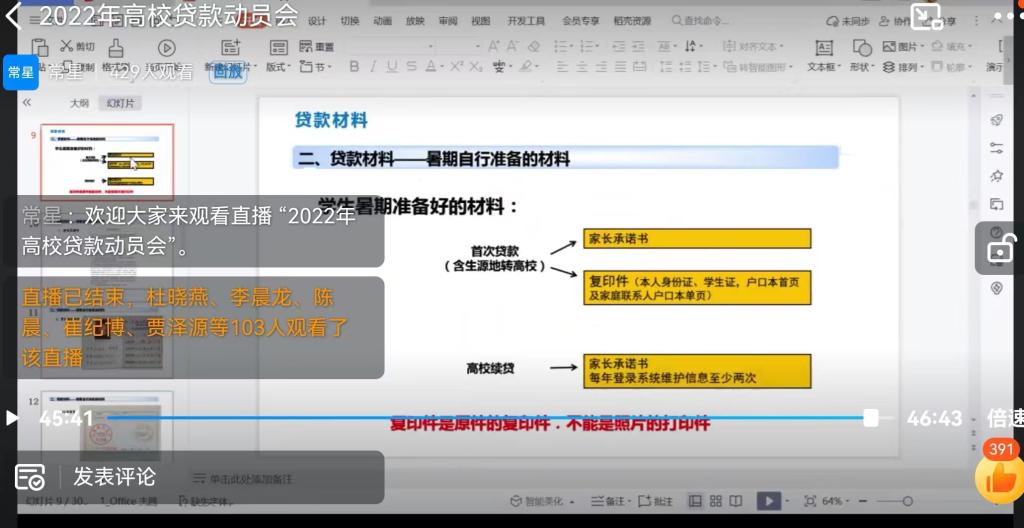Go back using the top-left arrow
The height and width of the screenshot is (528, 1024).
(x=14, y=17)
